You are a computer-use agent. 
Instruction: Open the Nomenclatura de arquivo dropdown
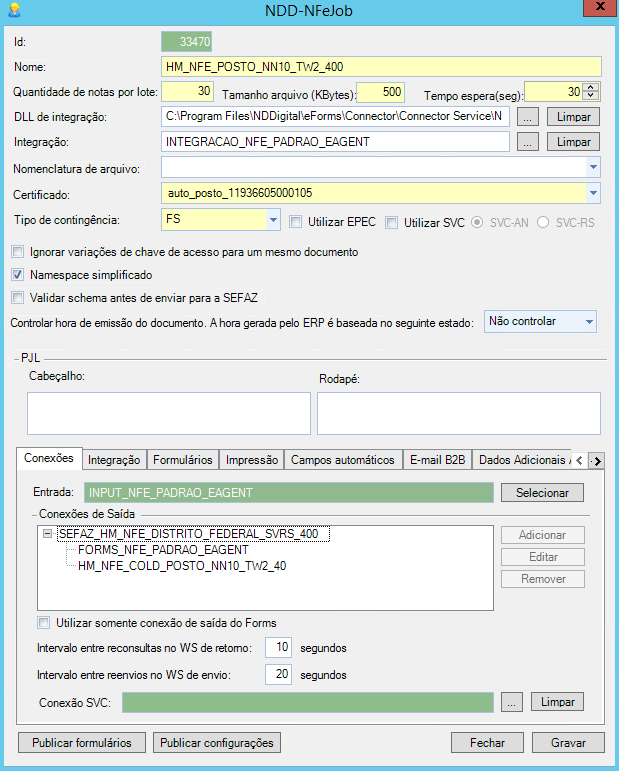point(593,167)
